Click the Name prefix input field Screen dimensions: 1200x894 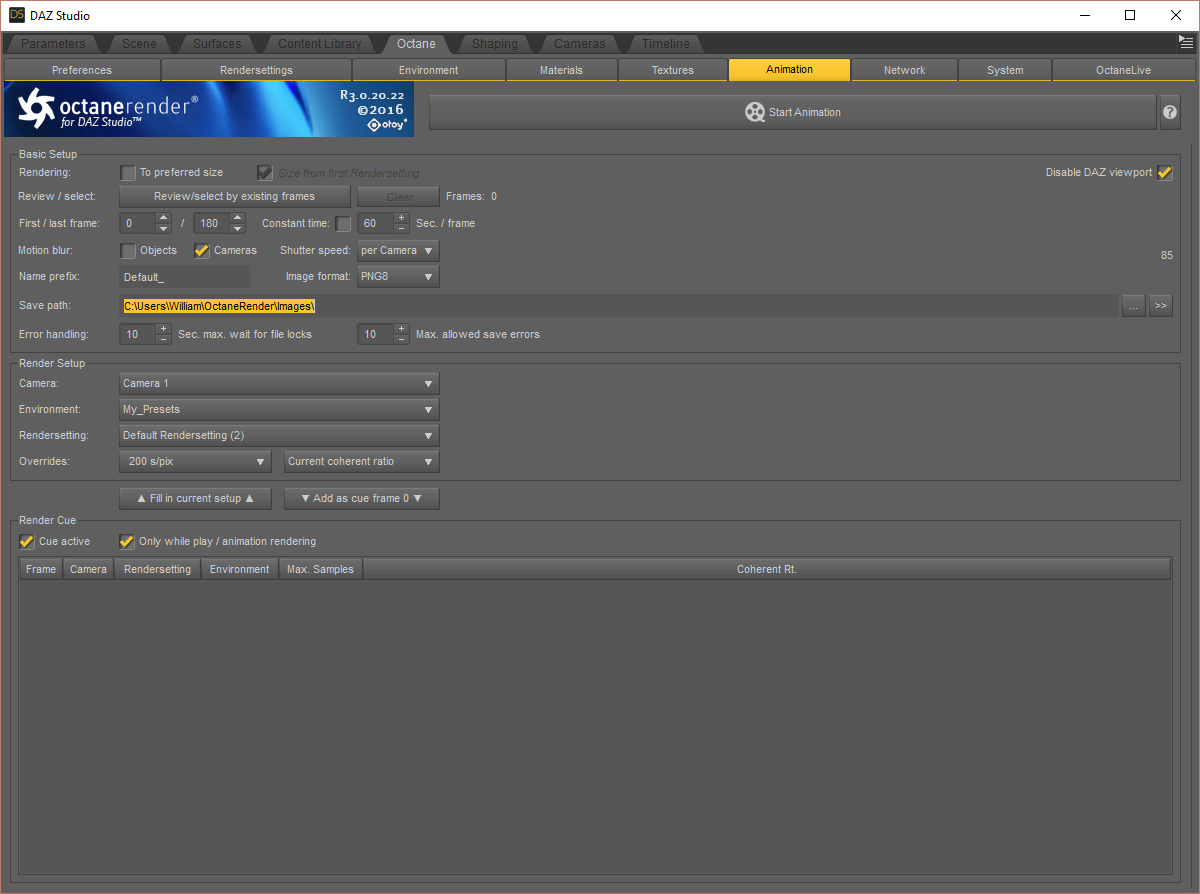(184, 277)
